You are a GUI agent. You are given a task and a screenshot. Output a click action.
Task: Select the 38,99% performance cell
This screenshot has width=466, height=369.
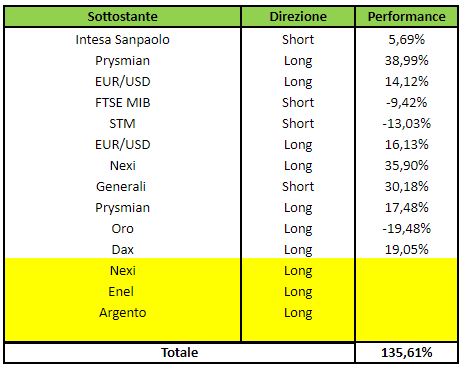click(x=406, y=61)
